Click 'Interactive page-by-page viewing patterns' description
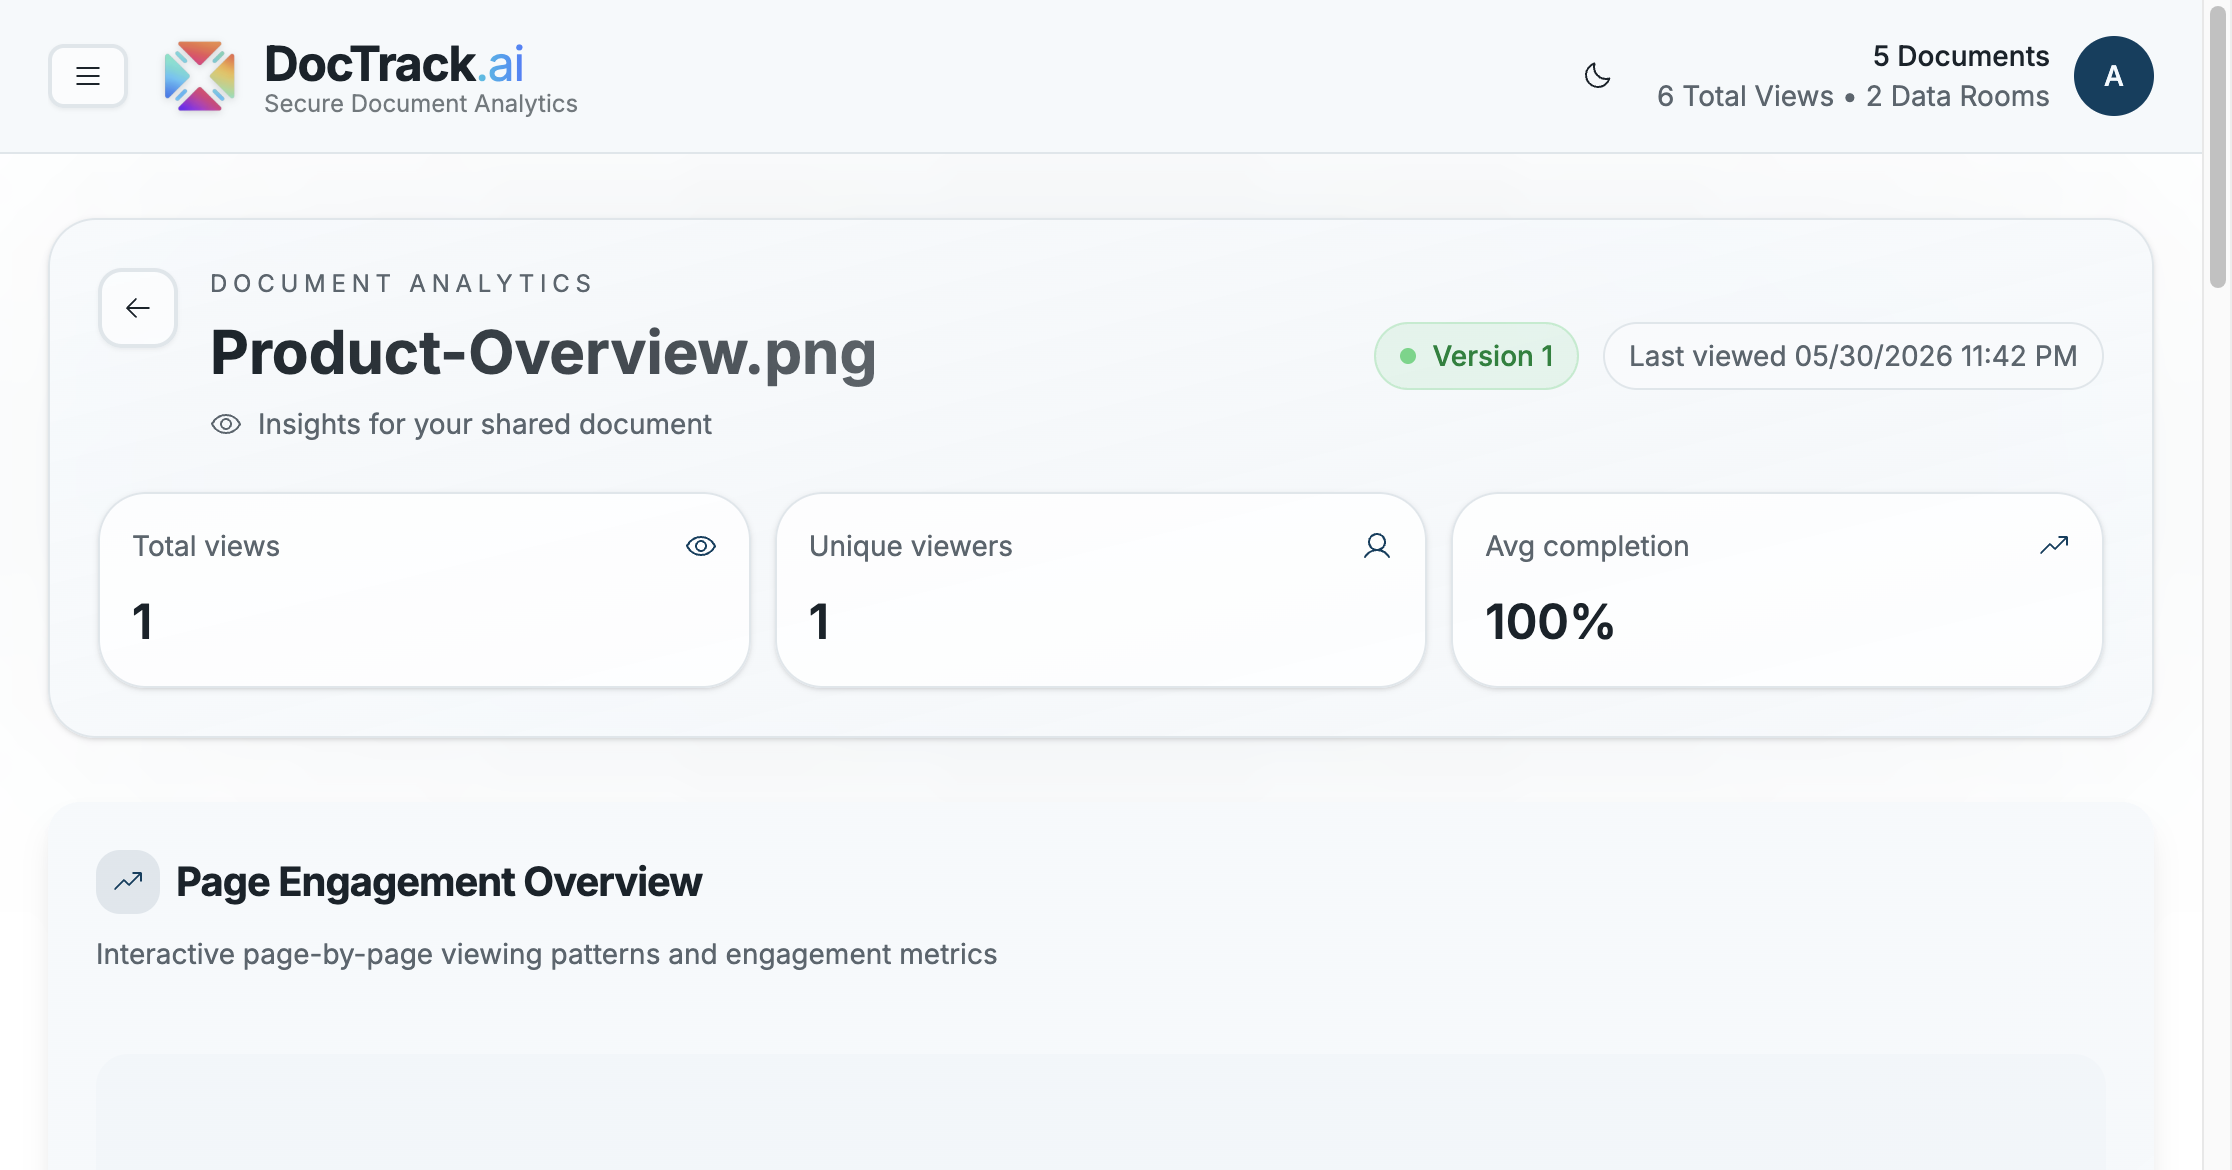This screenshot has width=2232, height=1170. pos(546,954)
